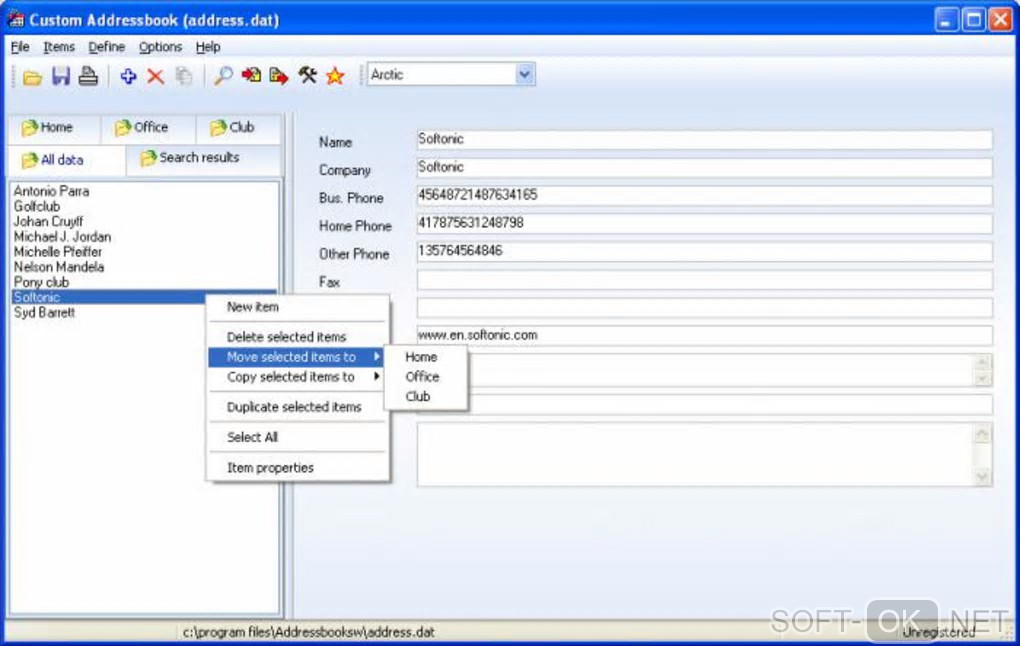Switch to the Office tab
Screen dimensions: 1020x646
pos(148,128)
